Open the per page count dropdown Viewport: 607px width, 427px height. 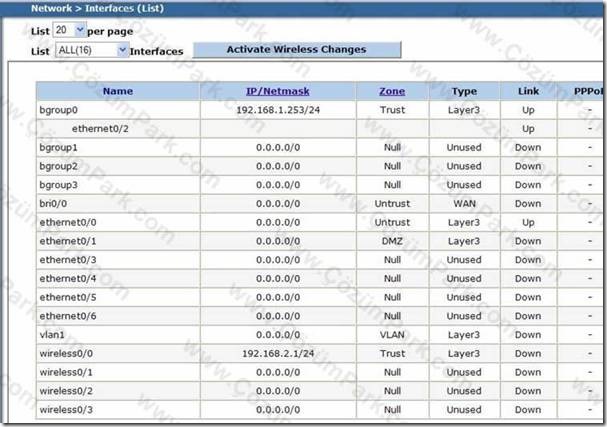tap(69, 30)
